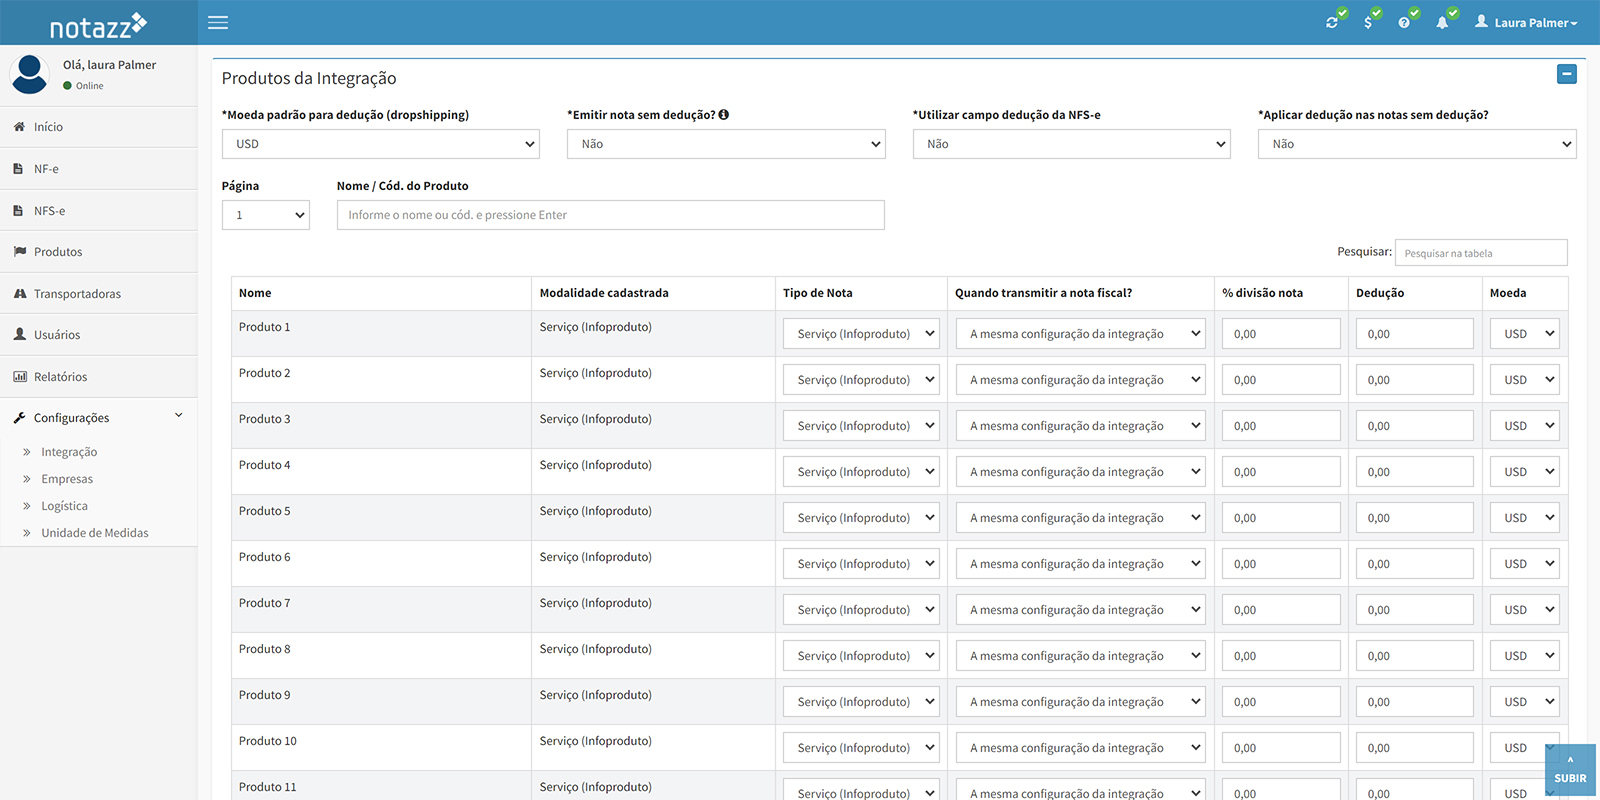The width and height of the screenshot is (1600, 800).
Task: Click the SUBIR back-to-top button
Action: point(1570,770)
